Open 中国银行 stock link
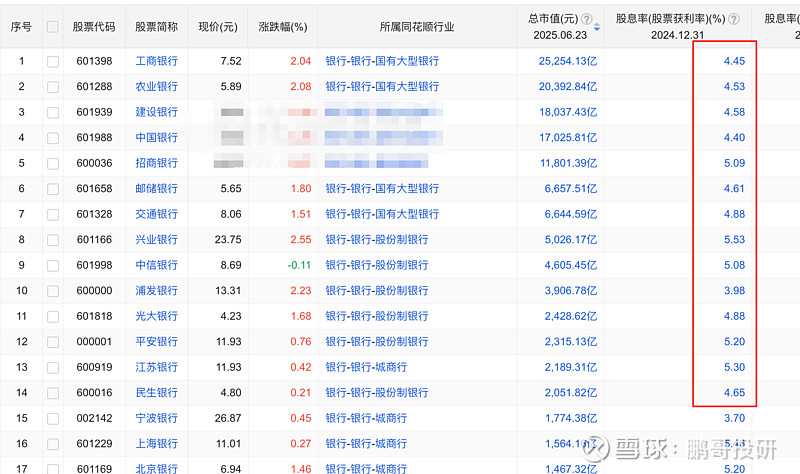Image resolution: width=800 pixels, height=474 pixels. coord(156,138)
